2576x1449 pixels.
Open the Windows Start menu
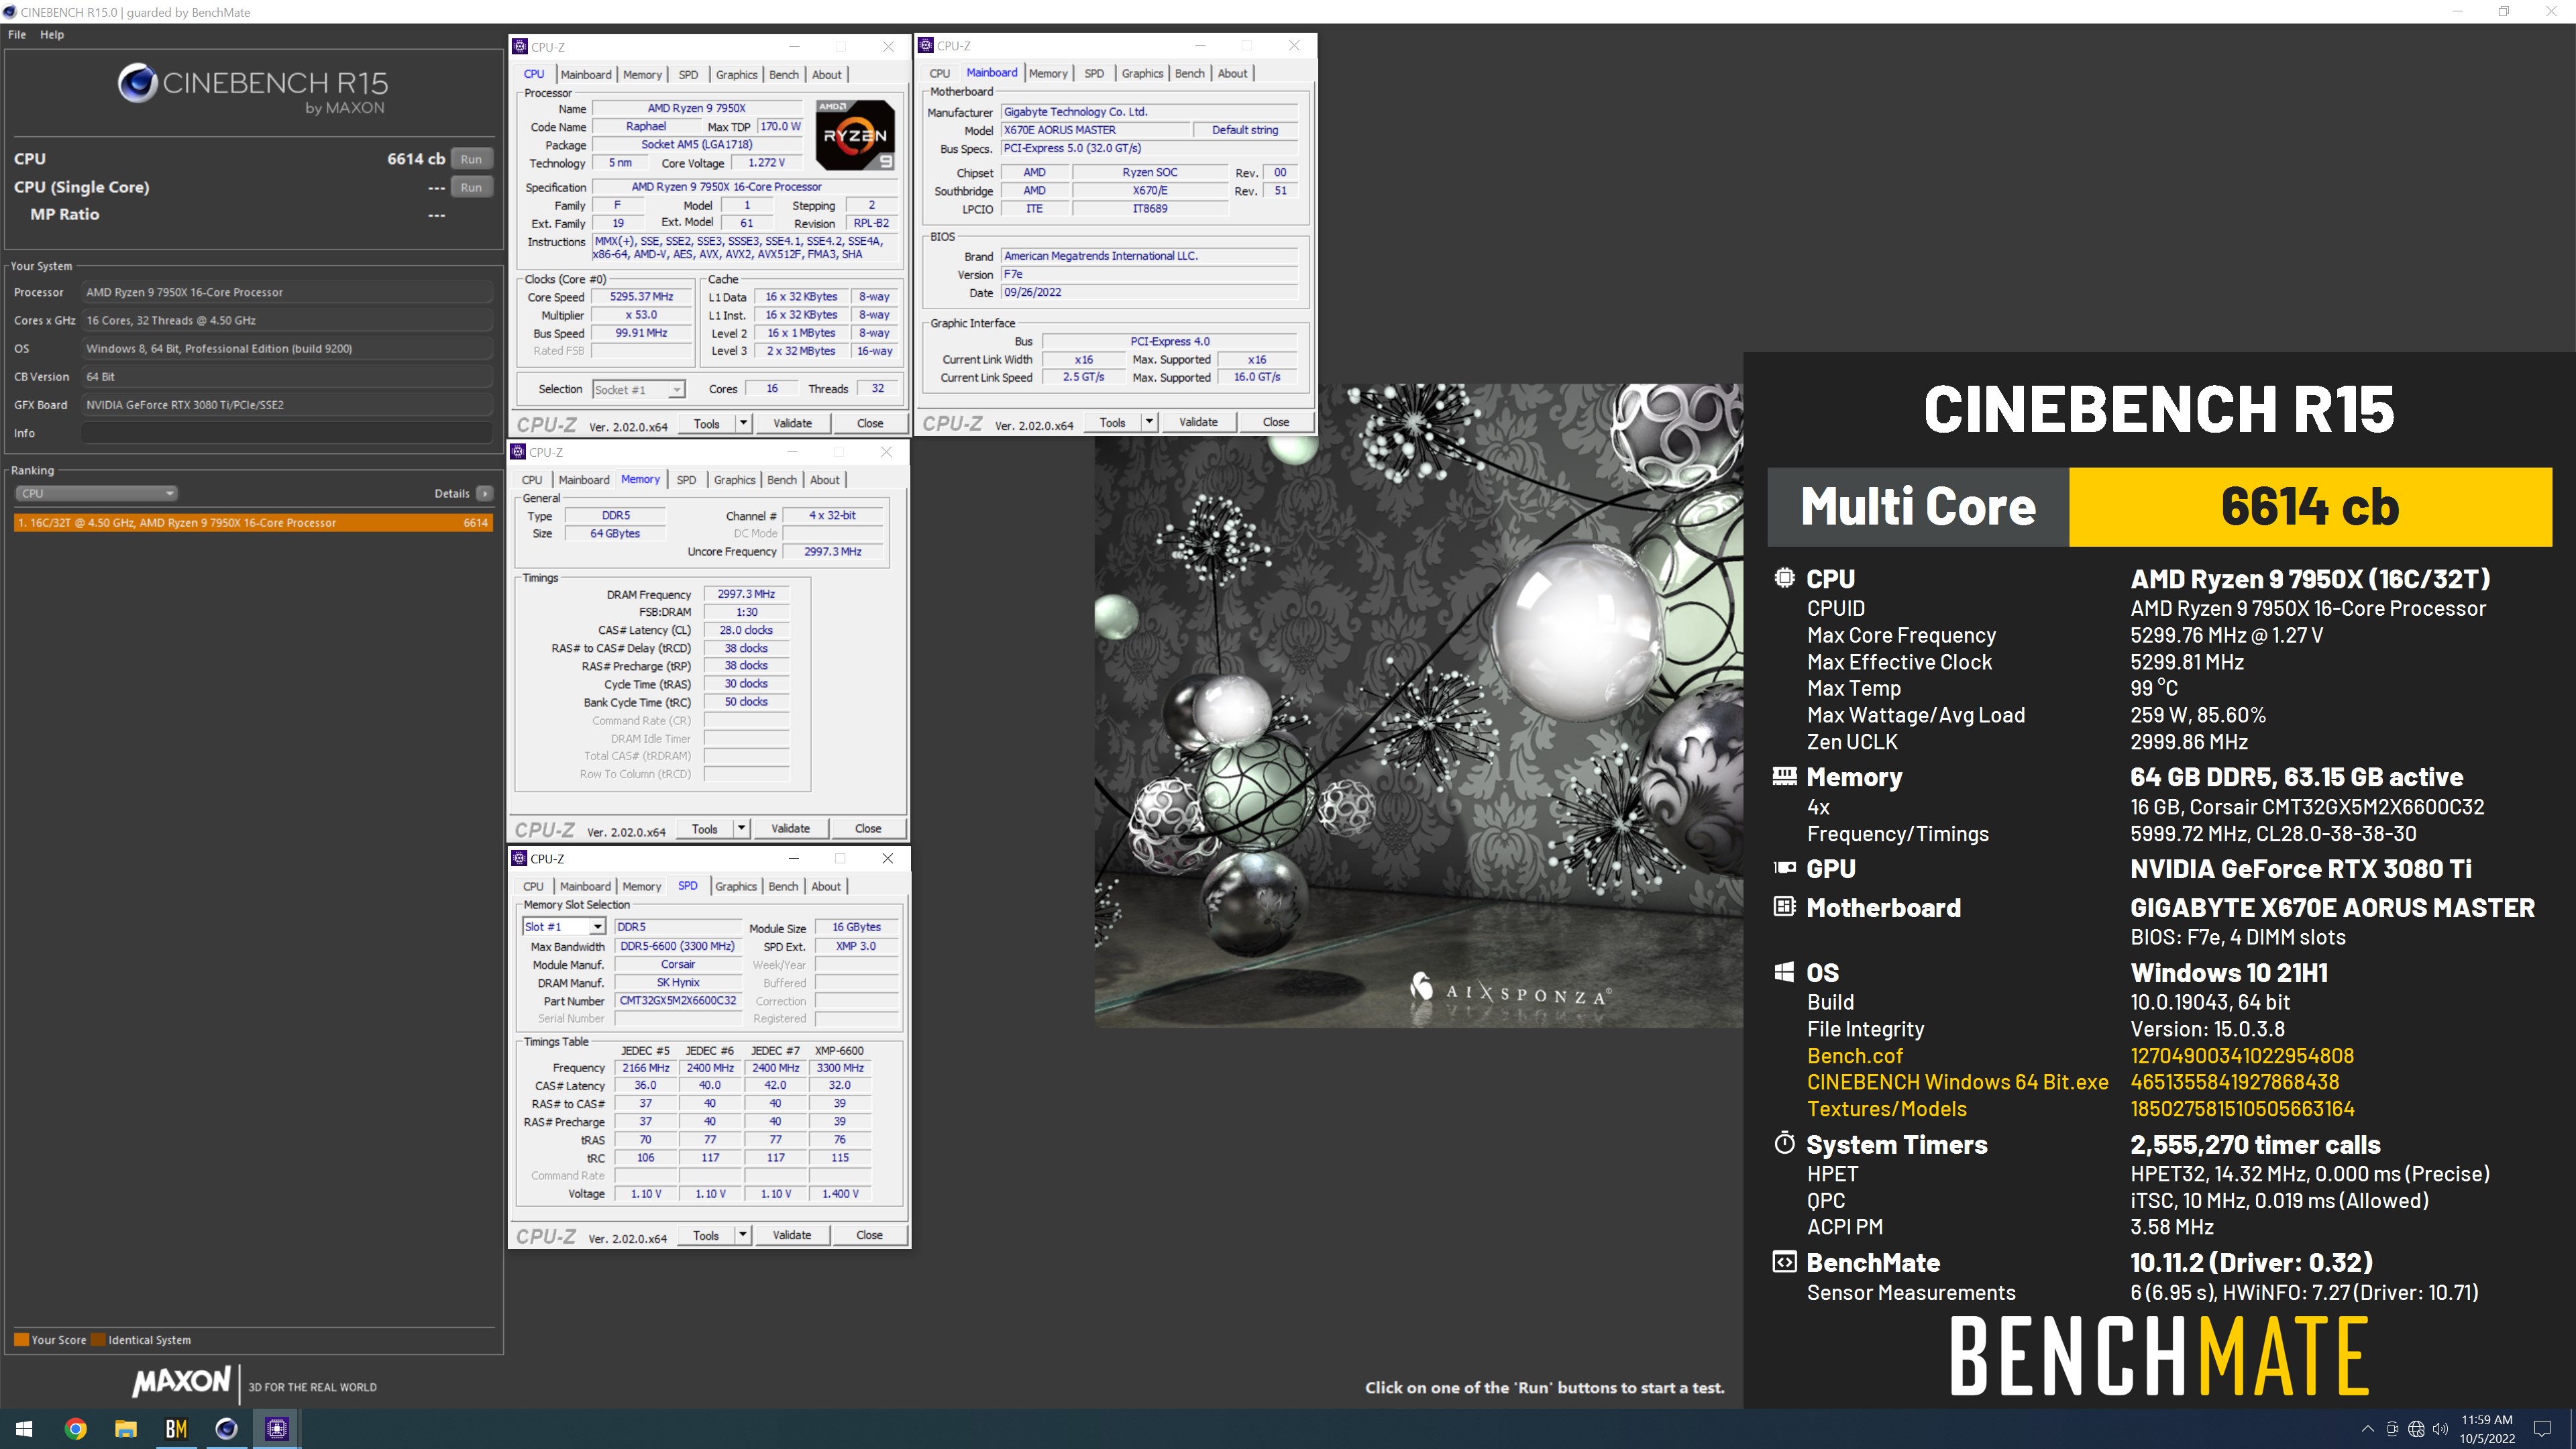click(x=24, y=1429)
